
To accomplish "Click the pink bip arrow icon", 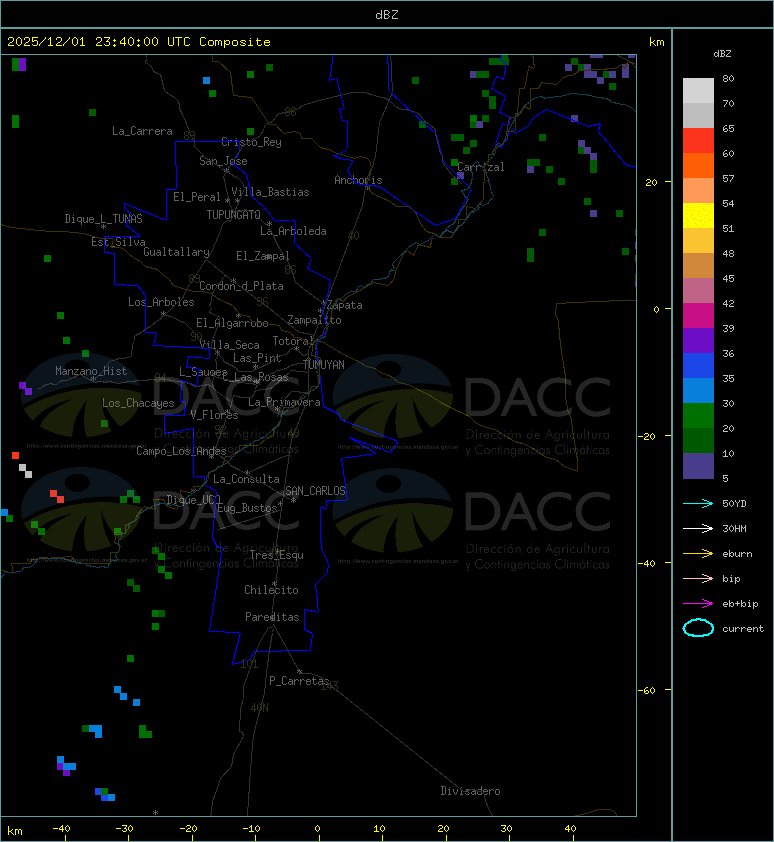I will (698, 578).
